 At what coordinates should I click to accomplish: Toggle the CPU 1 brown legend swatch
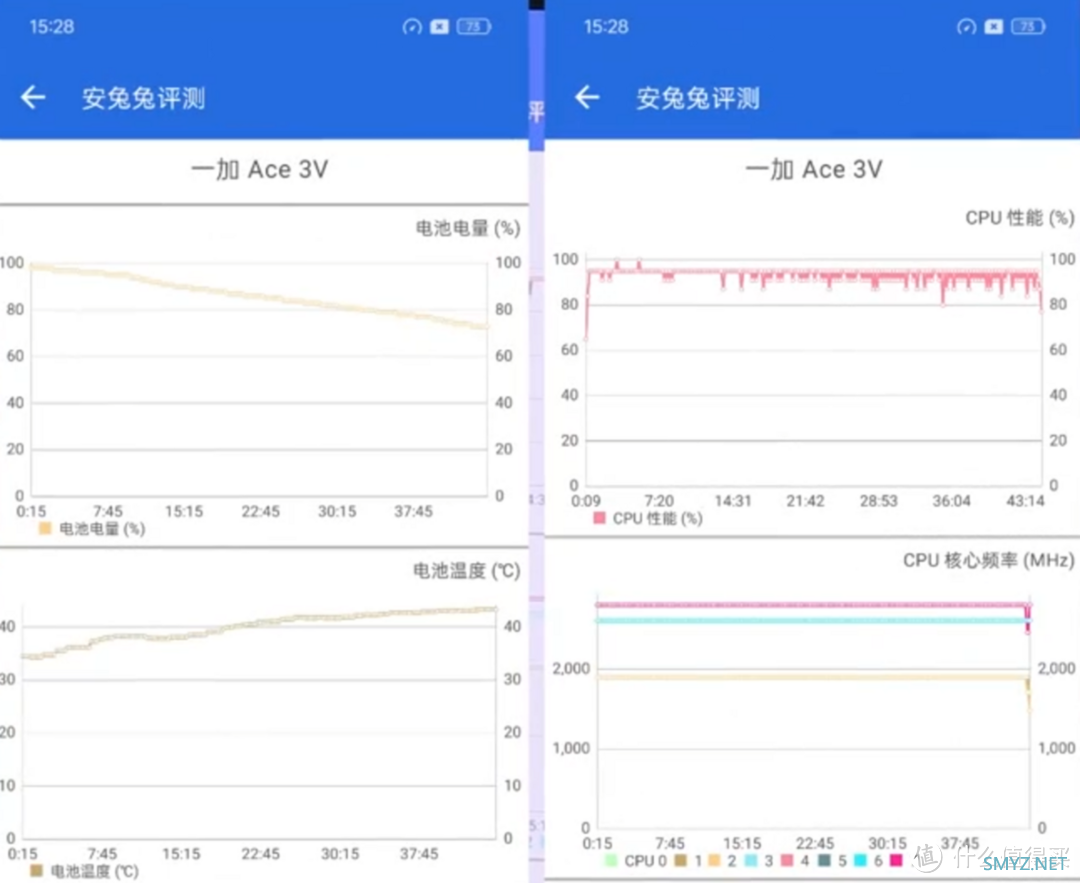coord(681,860)
